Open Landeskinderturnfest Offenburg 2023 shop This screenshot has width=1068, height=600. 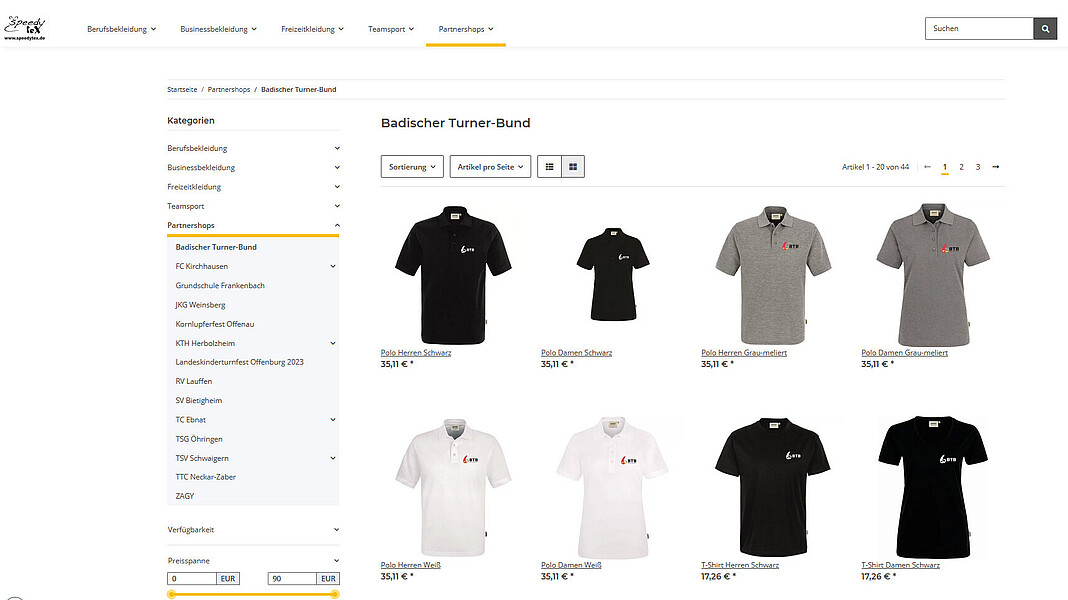(x=239, y=362)
